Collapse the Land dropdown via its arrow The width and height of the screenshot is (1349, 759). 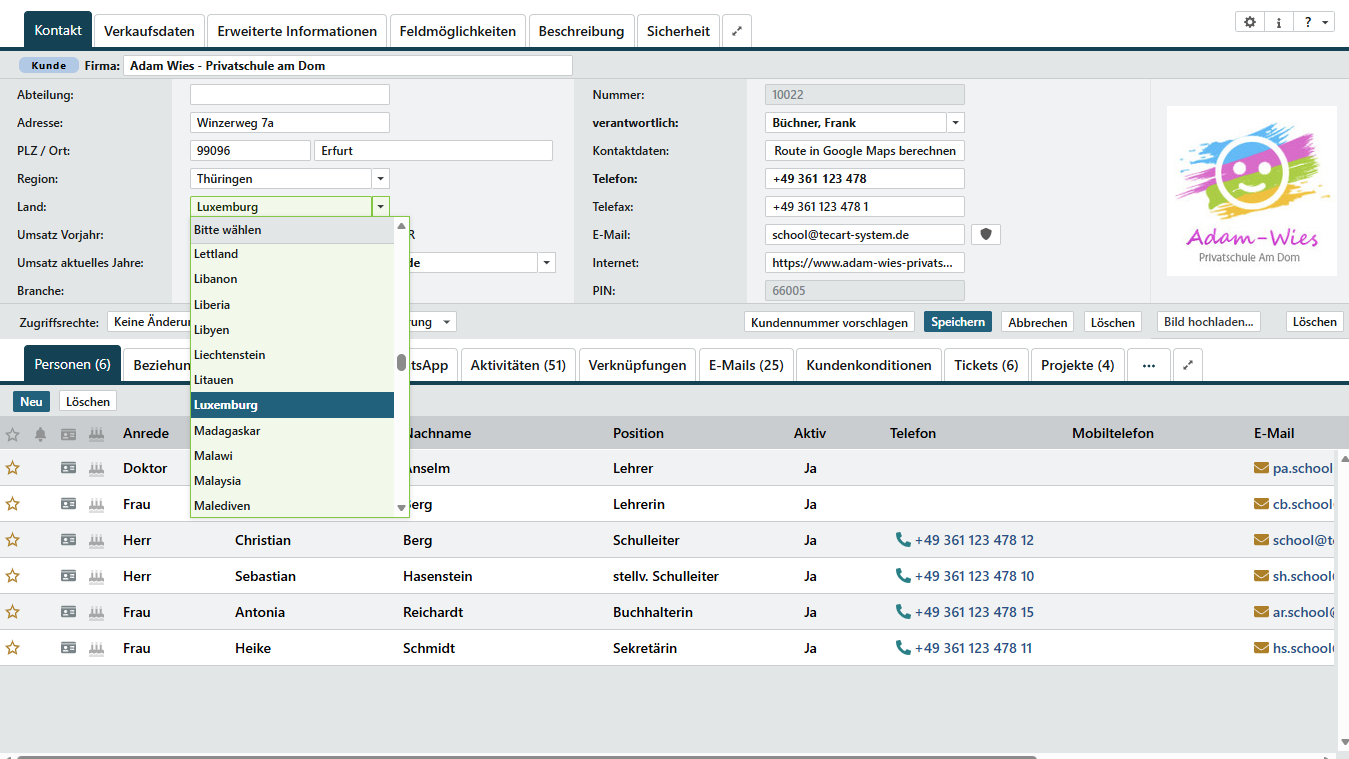380,207
